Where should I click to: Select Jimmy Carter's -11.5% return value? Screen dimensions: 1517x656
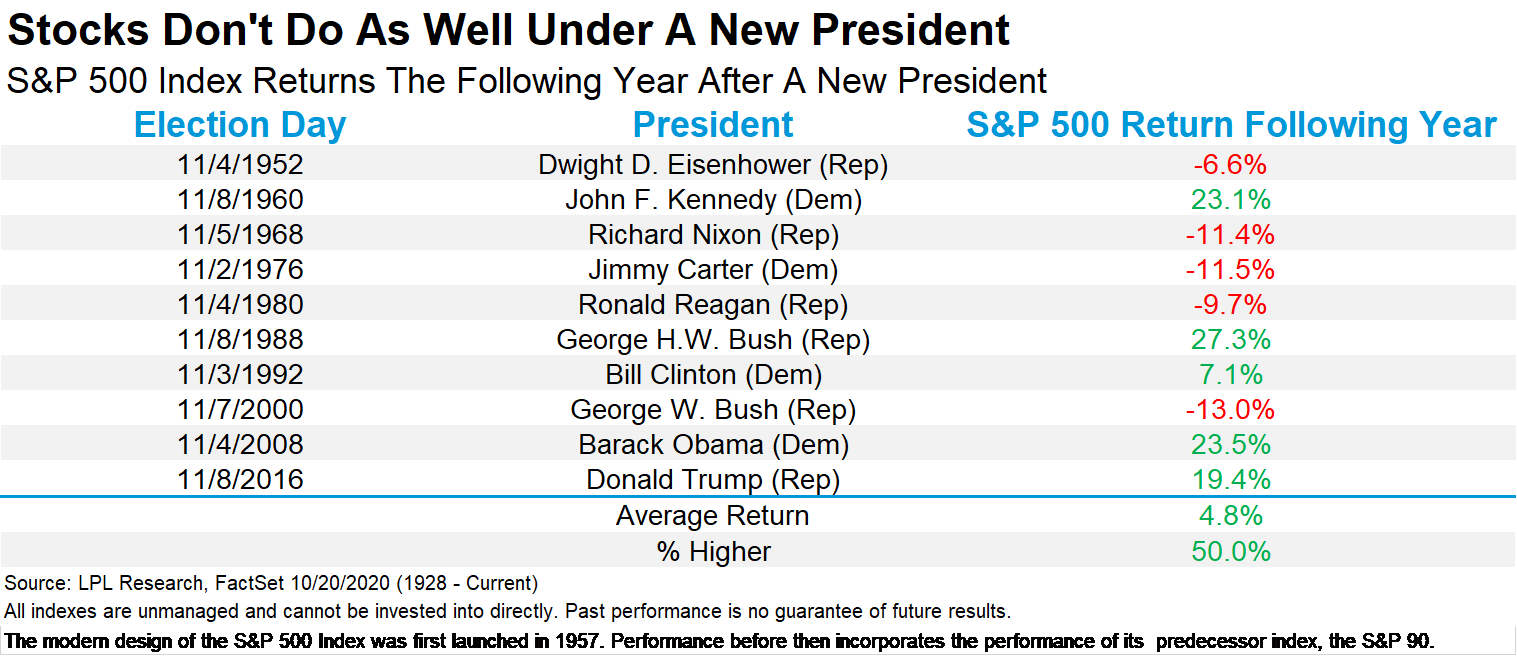(x=1231, y=270)
